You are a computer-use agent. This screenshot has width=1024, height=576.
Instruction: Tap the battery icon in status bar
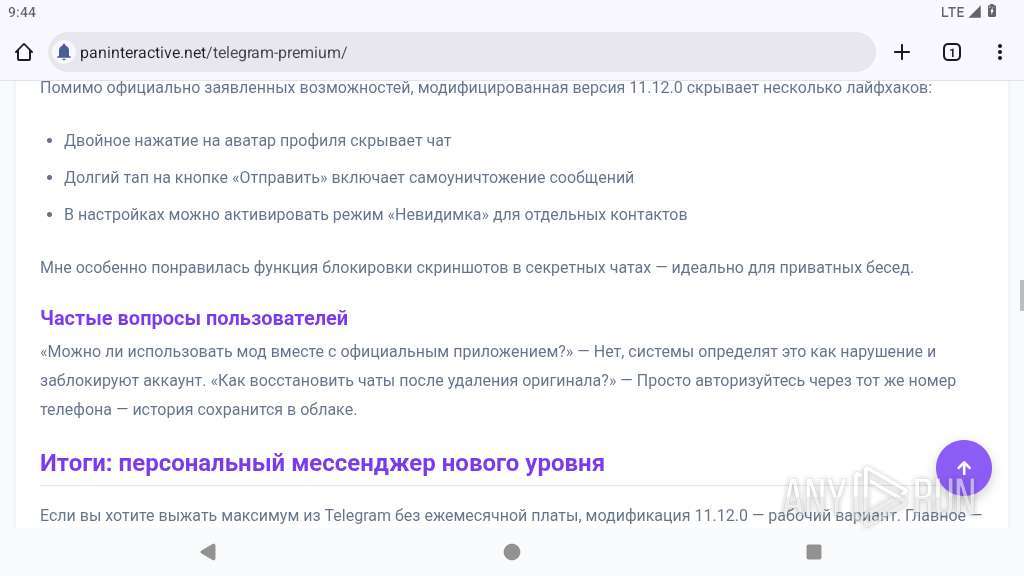tap(992, 11)
